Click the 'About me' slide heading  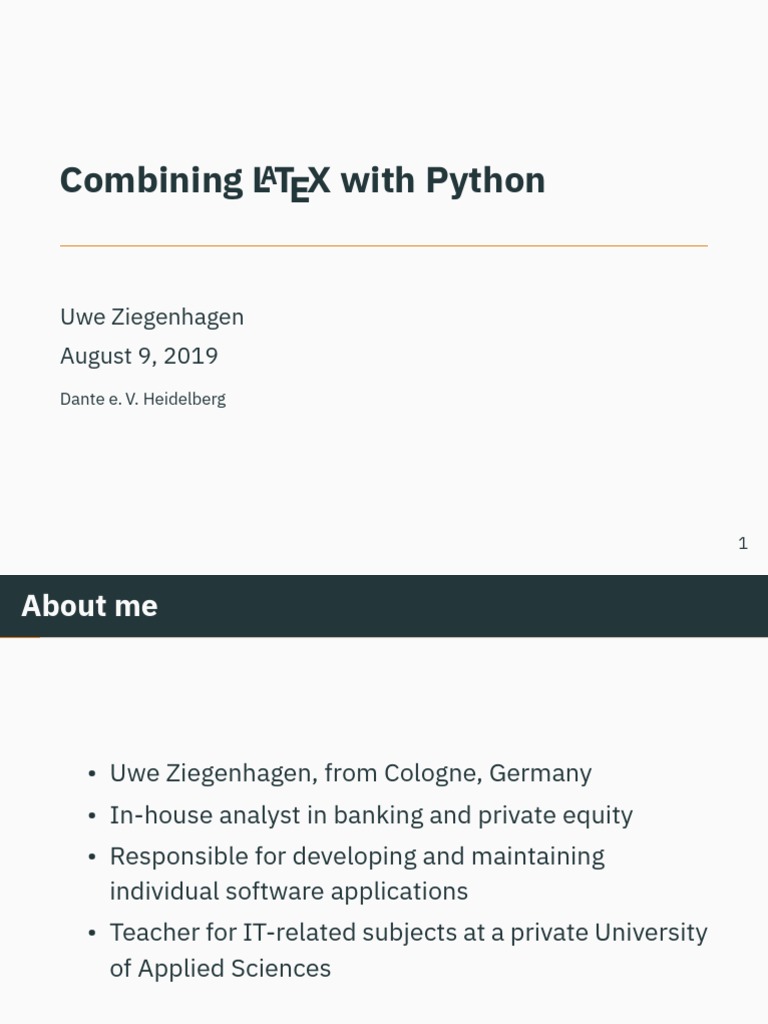[89, 606]
